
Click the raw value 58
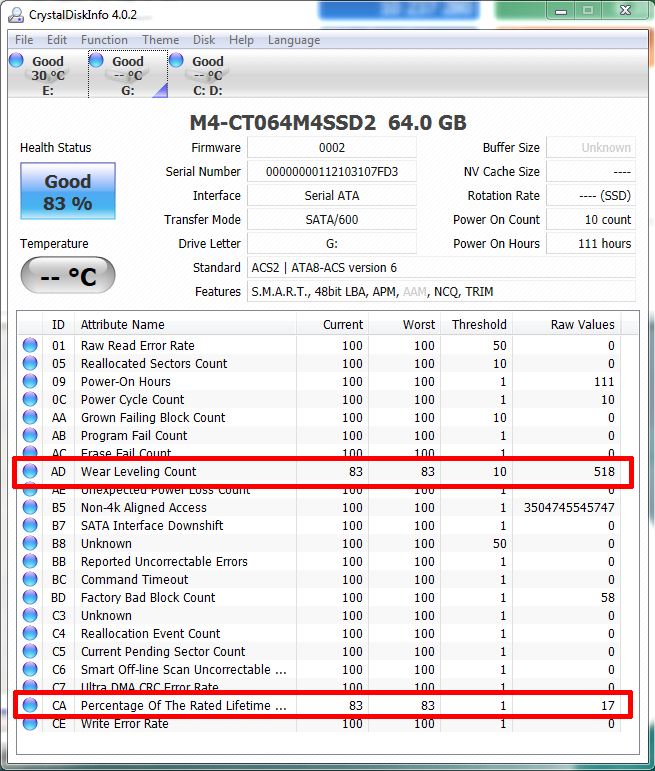tap(608, 597)
